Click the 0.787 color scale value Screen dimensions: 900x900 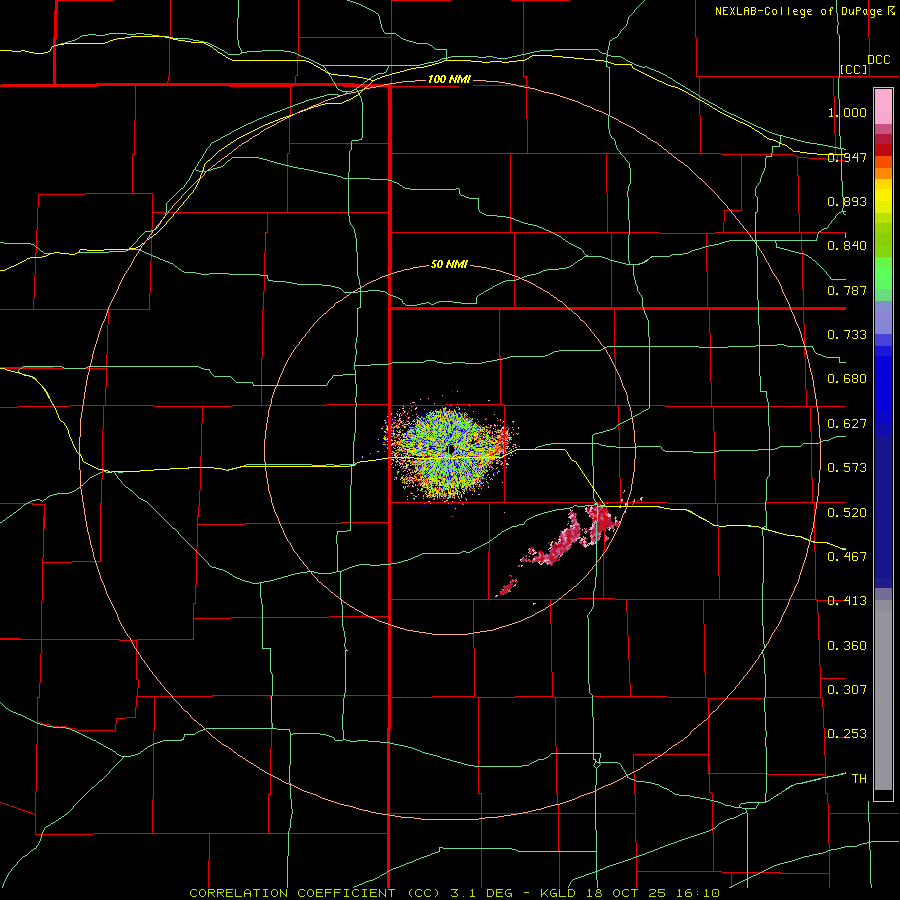click(x=847, y=290)
